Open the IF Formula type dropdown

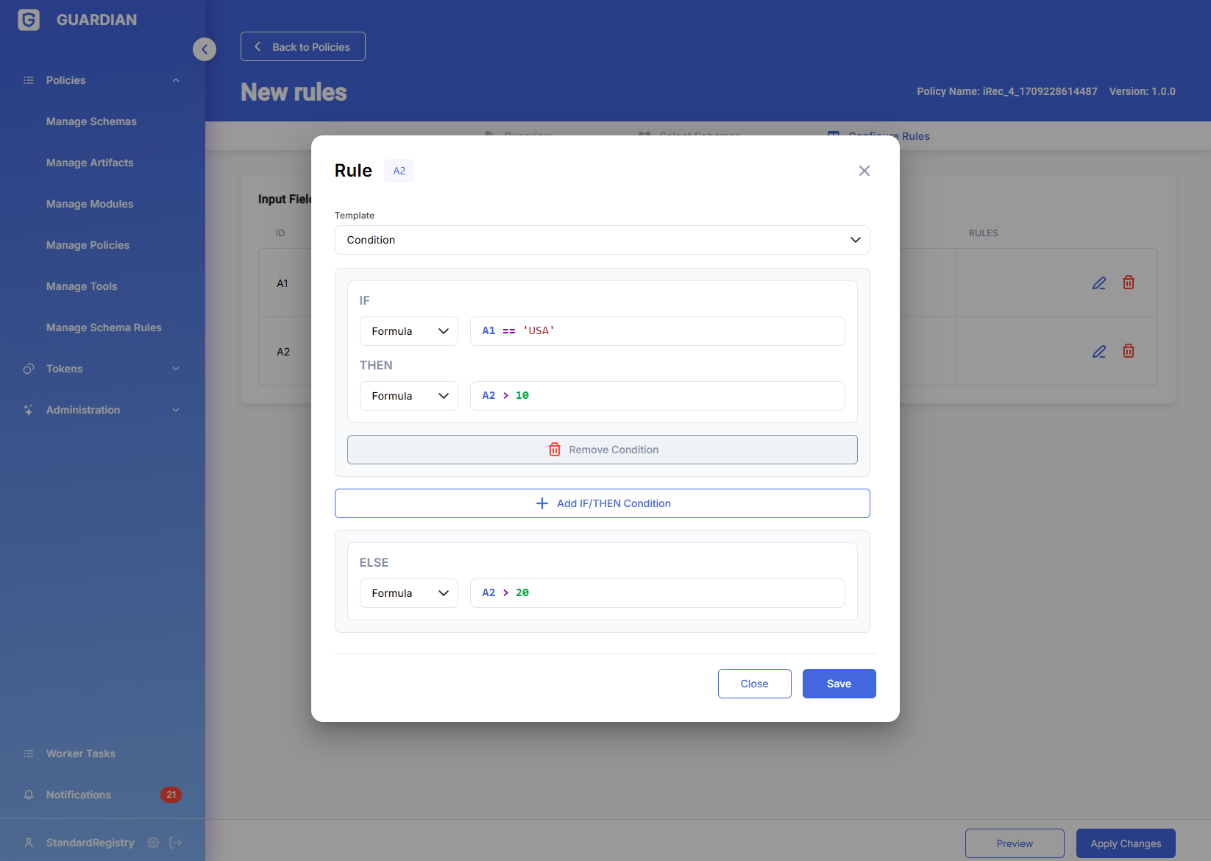point(408,331)
